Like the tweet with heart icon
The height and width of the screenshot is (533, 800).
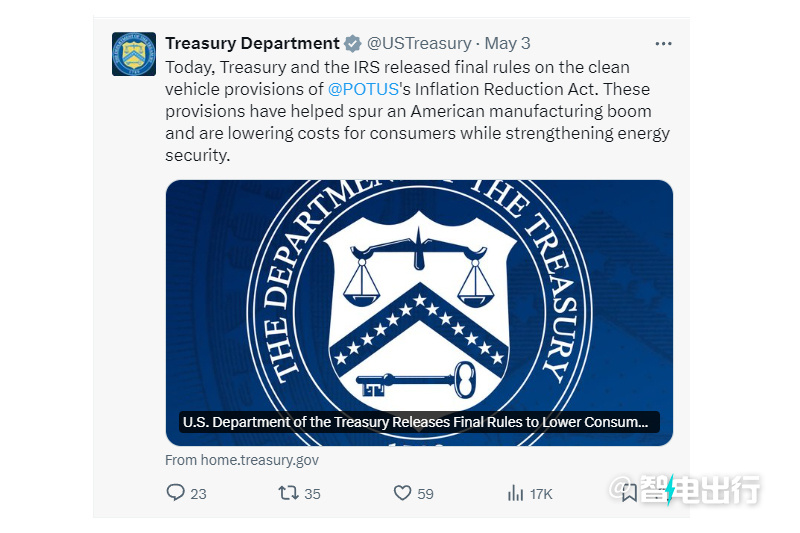[402, 493]
